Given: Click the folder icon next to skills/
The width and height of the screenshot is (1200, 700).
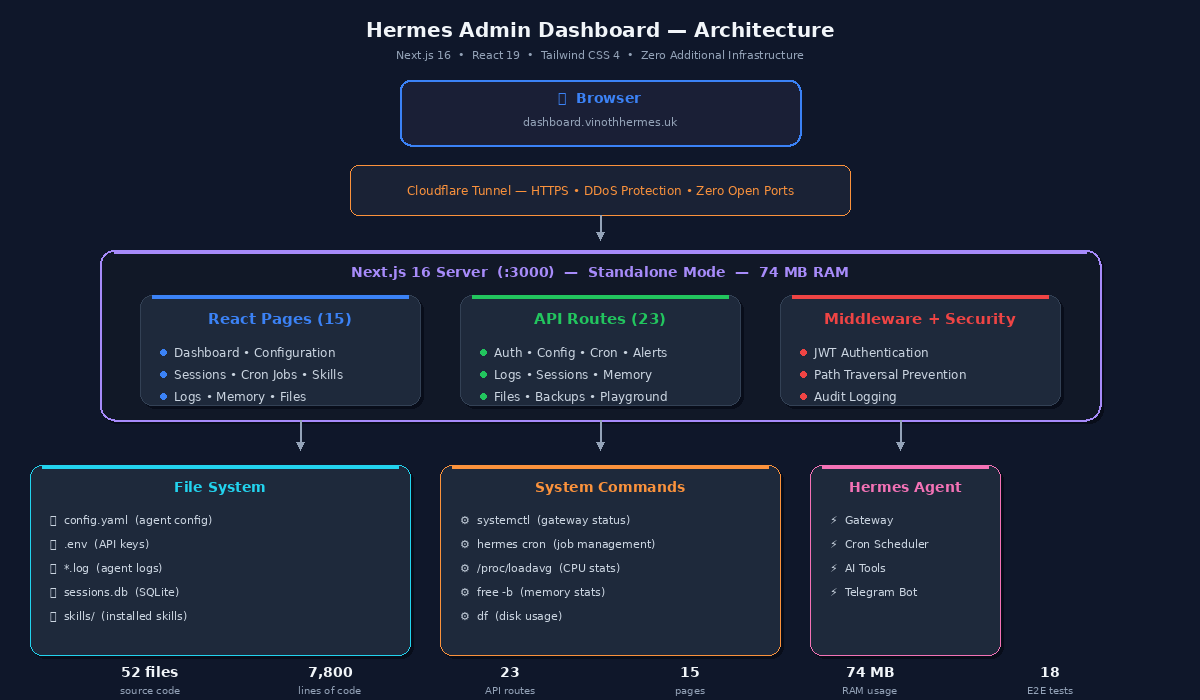Looking at the screenshot, I should coord(53,616).
